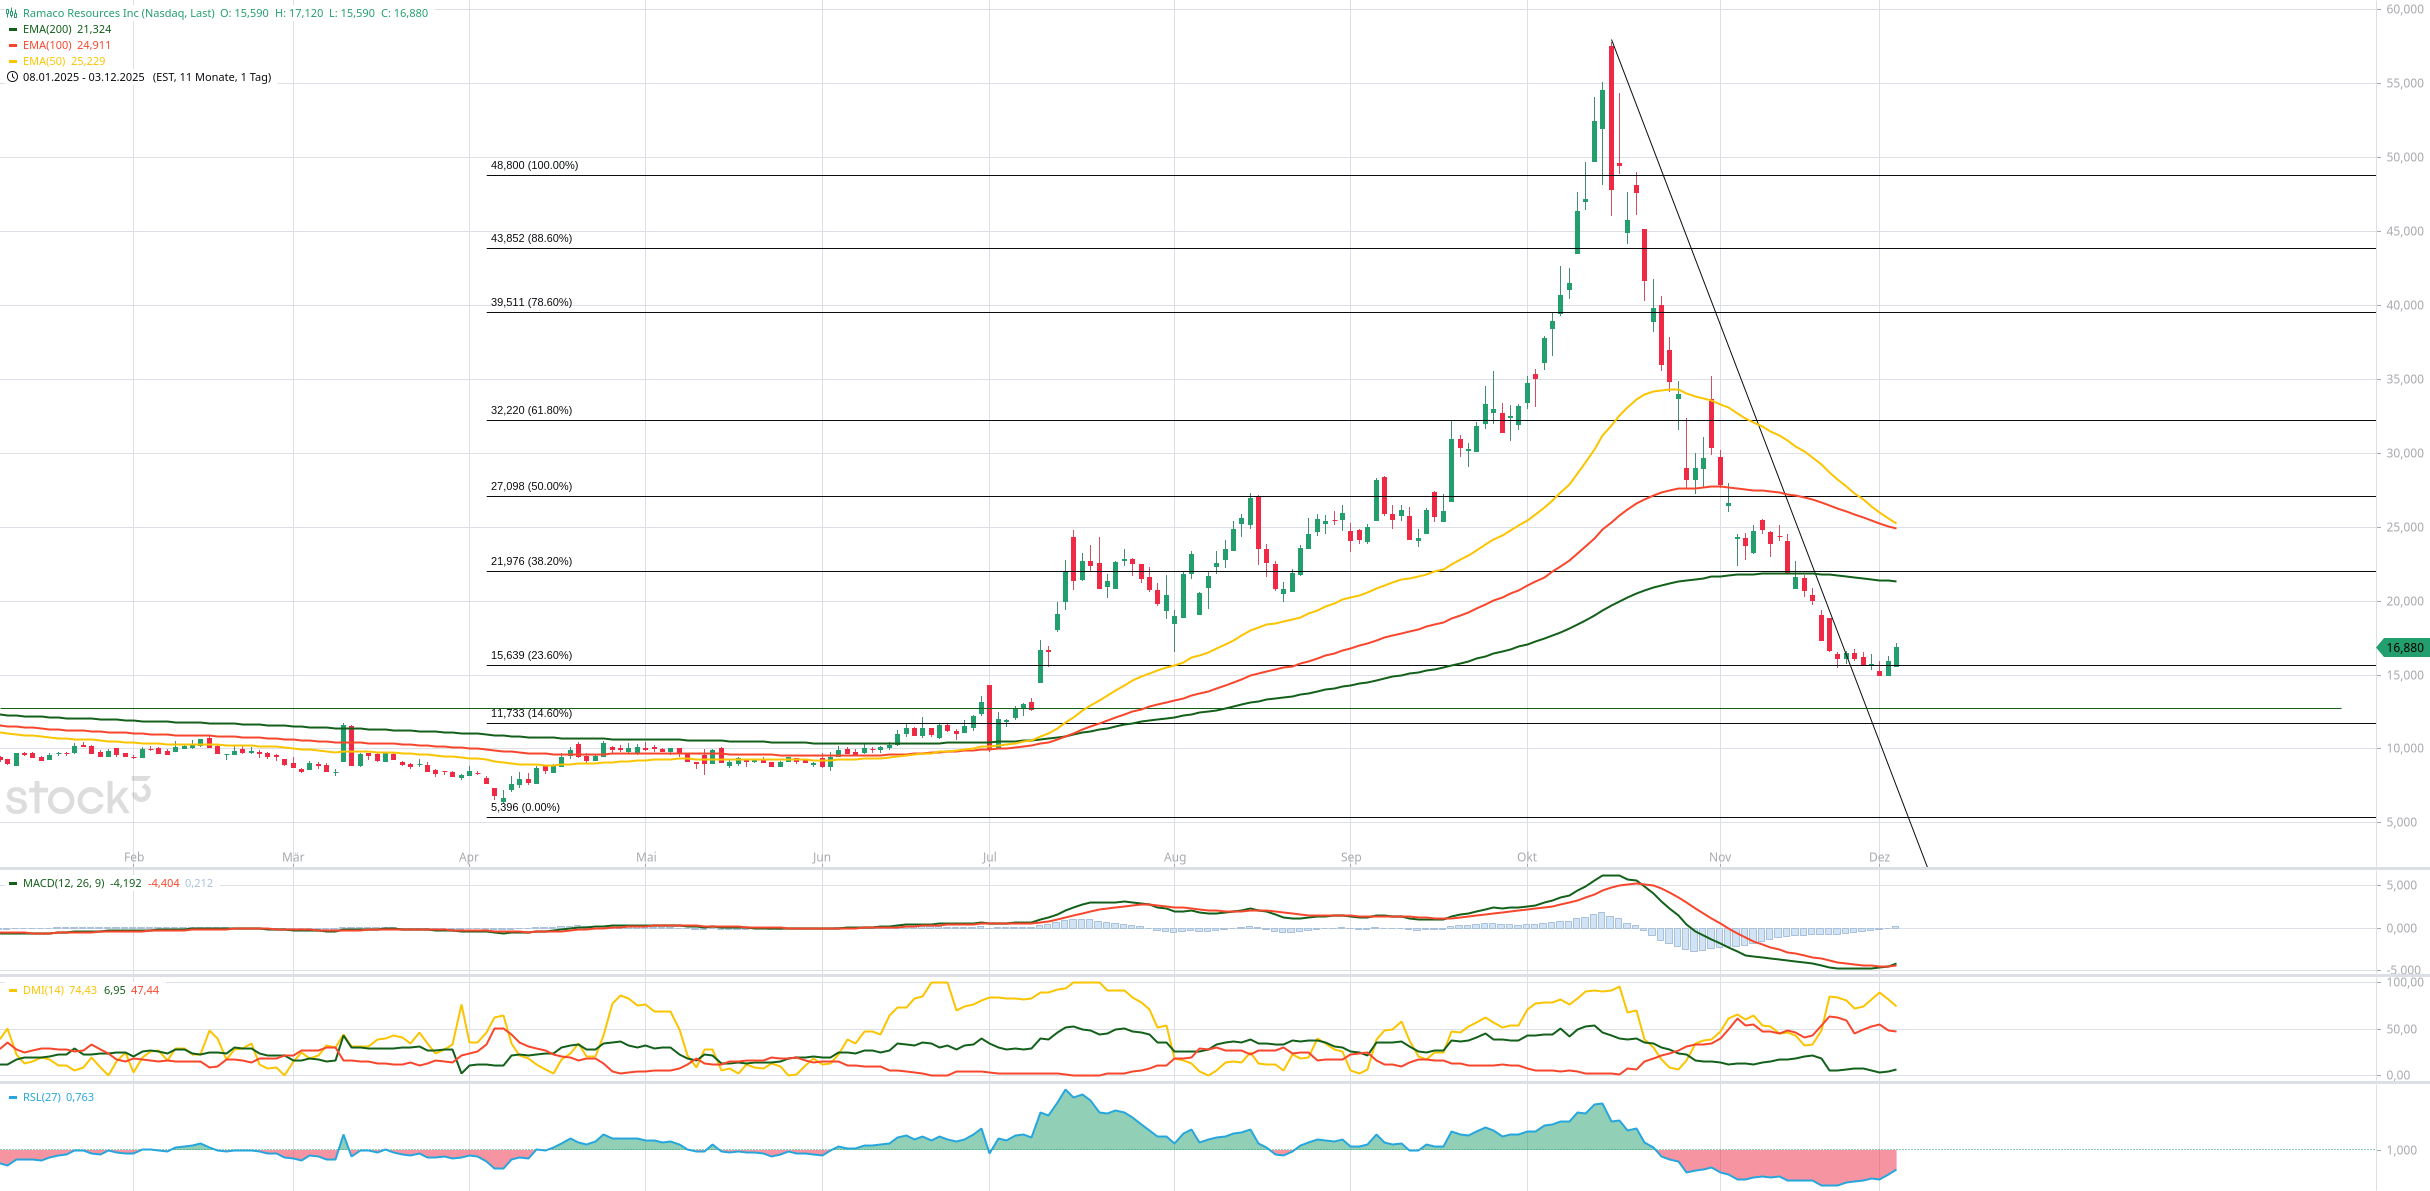The height and width of the screenshot is (1191, 2430).
Task: Select the 48,800 (100.00%) Fibonacci label
Action: tap(534, 165)
